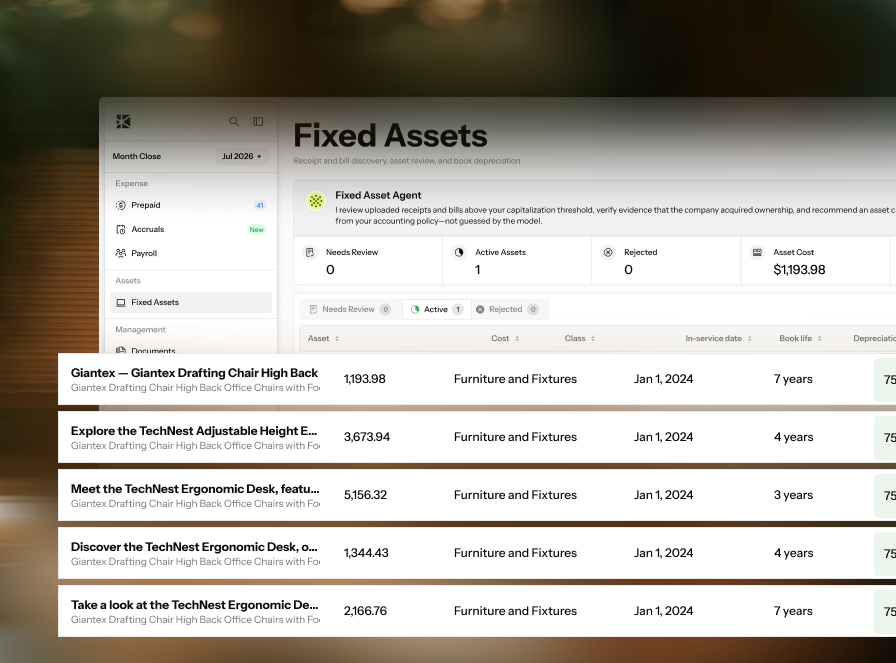
Task: Open the Take a look at TechNest row
Action: [x=477, y=611]
